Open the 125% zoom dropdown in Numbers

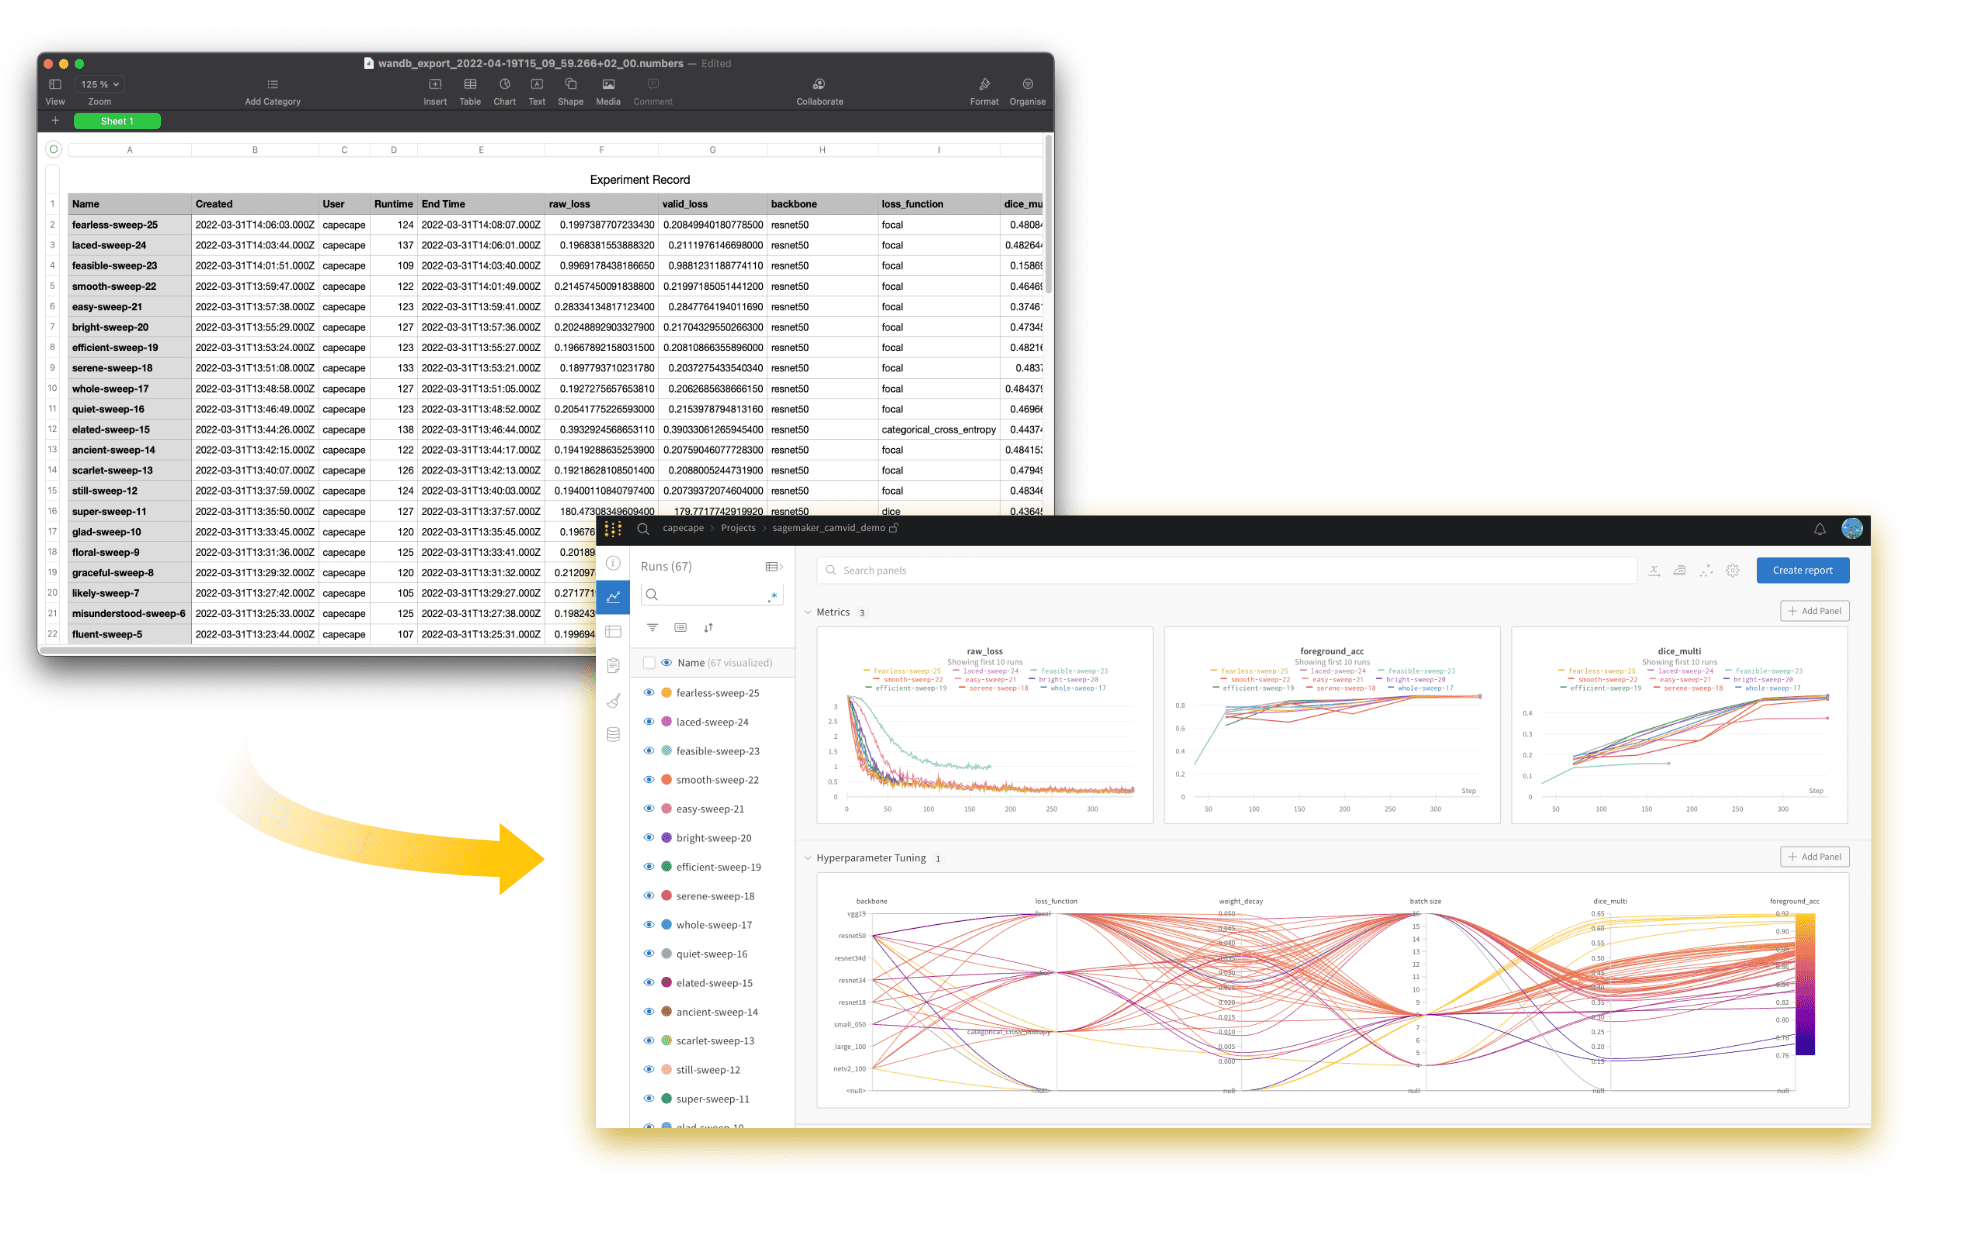100,84
